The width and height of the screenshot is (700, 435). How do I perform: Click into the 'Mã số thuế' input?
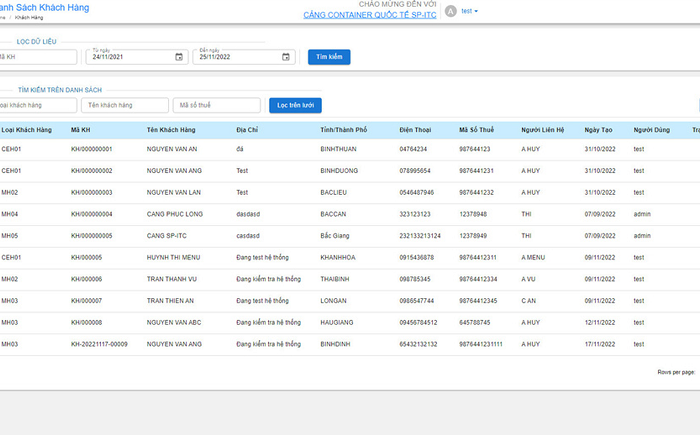tap(217, 105)
